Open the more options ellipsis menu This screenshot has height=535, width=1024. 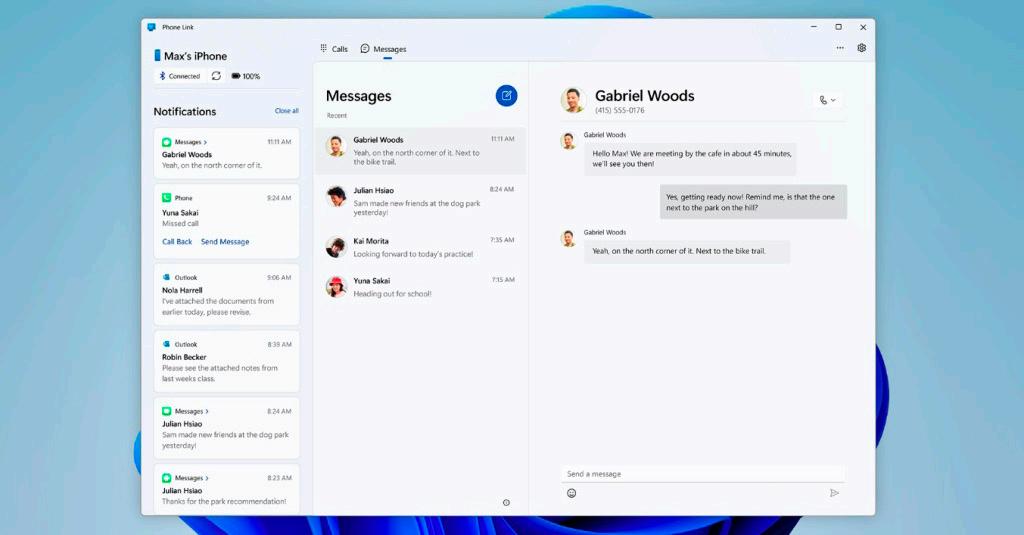[x=840, y=48]
